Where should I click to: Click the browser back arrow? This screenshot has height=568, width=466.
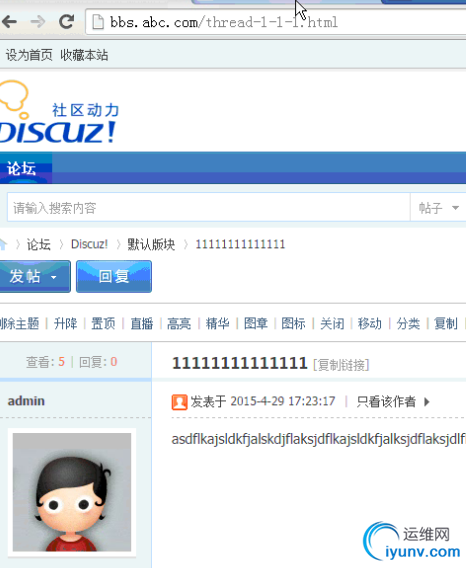pyautogui.click(x=9, y=22)
